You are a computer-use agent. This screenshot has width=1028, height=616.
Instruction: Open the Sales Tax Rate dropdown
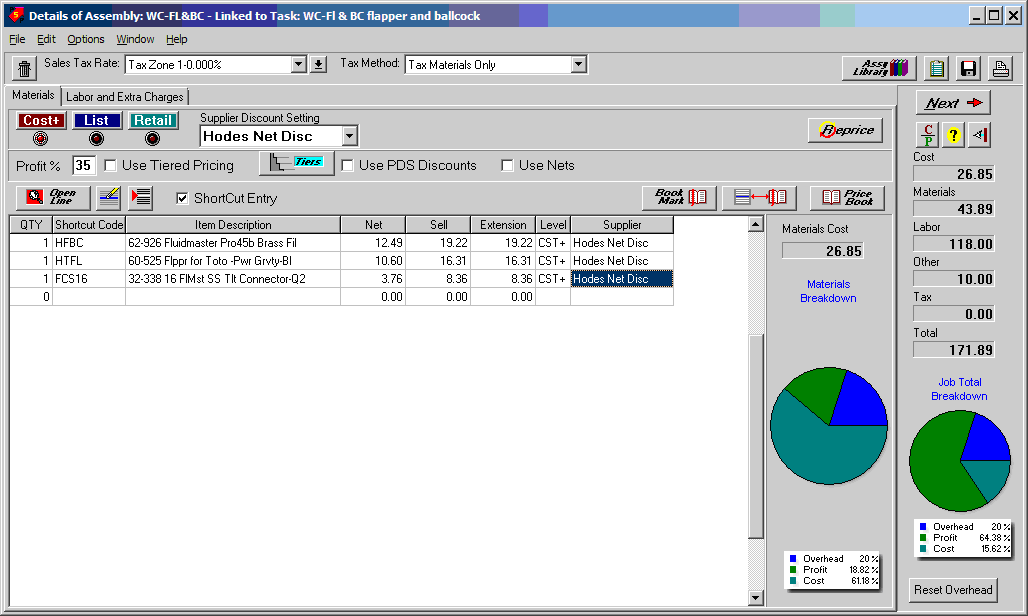pyautogui.click(x=298, y=64)
